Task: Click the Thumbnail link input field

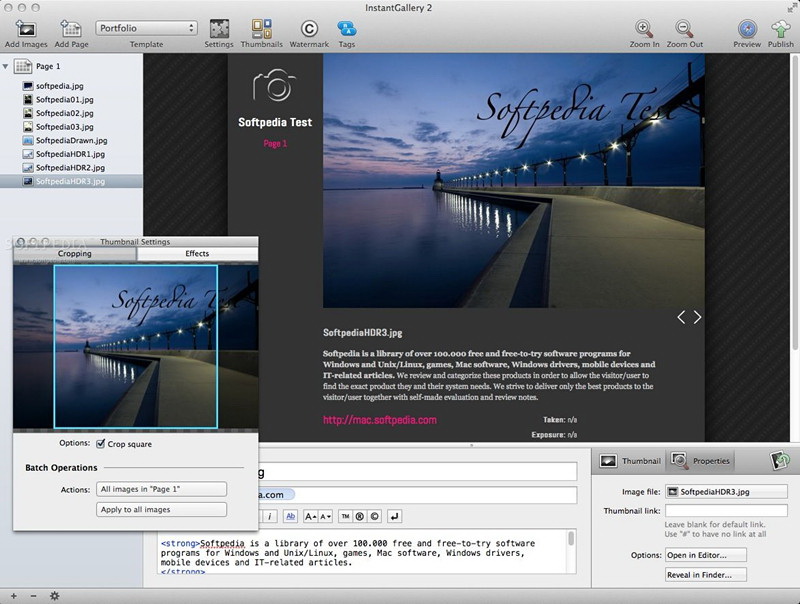Action: tap(726, 511)
